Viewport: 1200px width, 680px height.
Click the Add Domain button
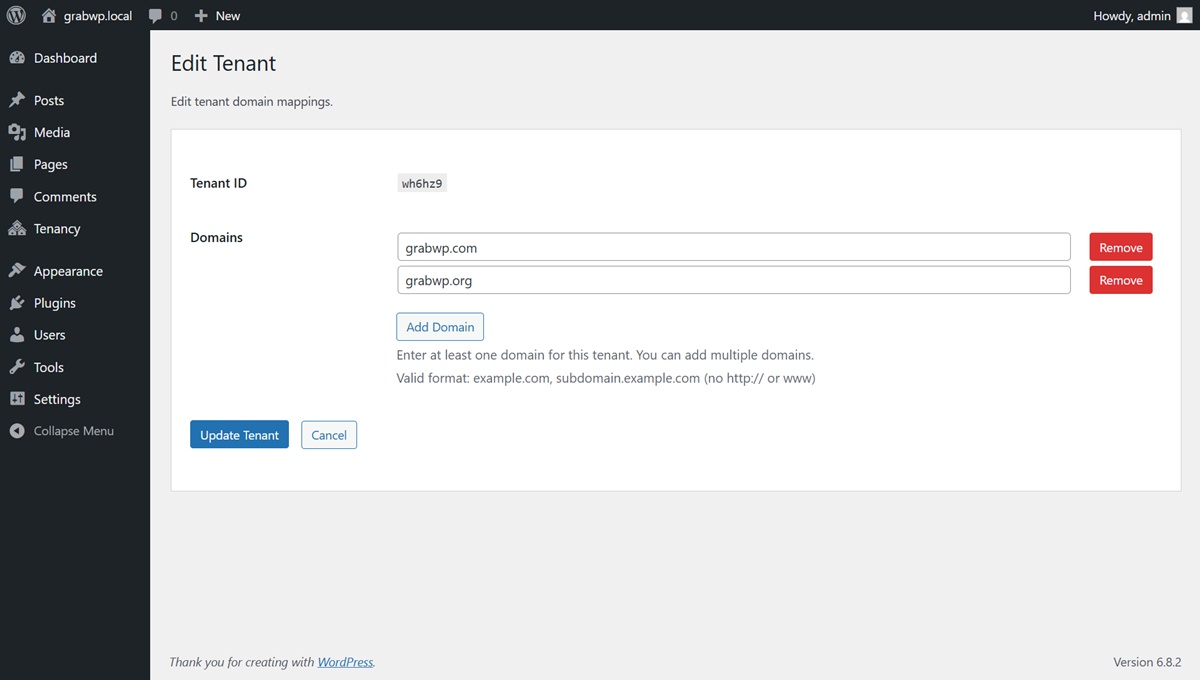point(440,327)
